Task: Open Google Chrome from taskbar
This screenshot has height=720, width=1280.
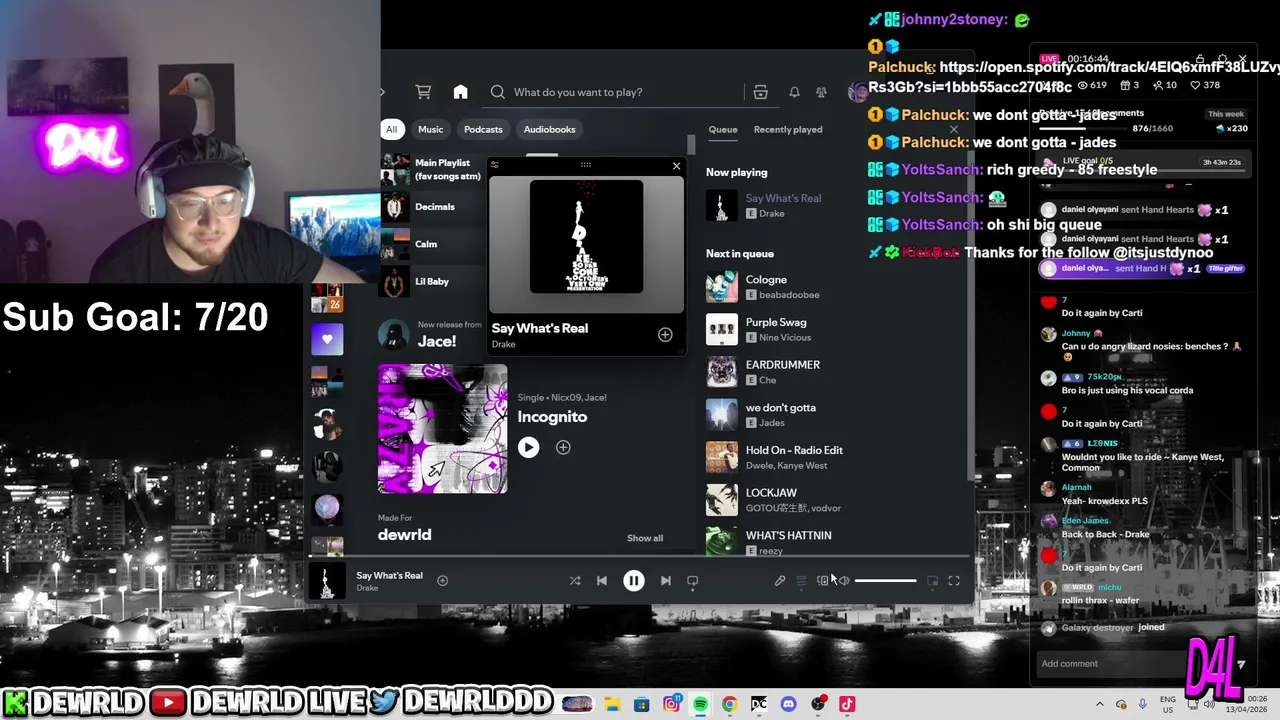Action: (729, 704)
